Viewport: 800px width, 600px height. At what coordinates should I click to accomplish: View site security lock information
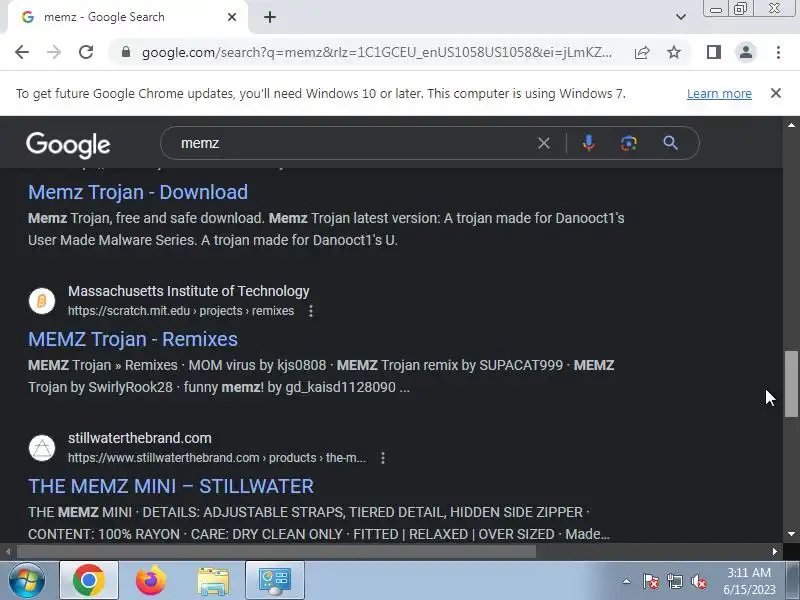126,52
